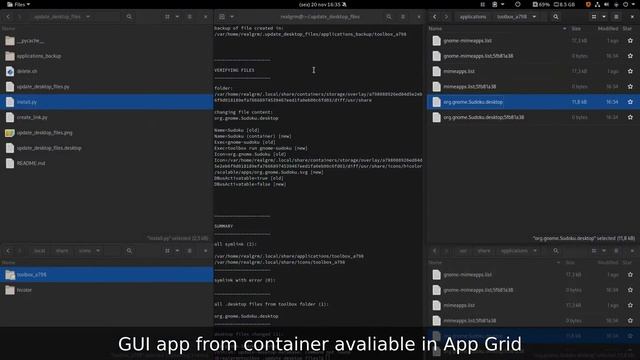This screenshot has height=360, width=640.
Task: Open search in the usr/share/applications window
Action: (x=556, y=251)
